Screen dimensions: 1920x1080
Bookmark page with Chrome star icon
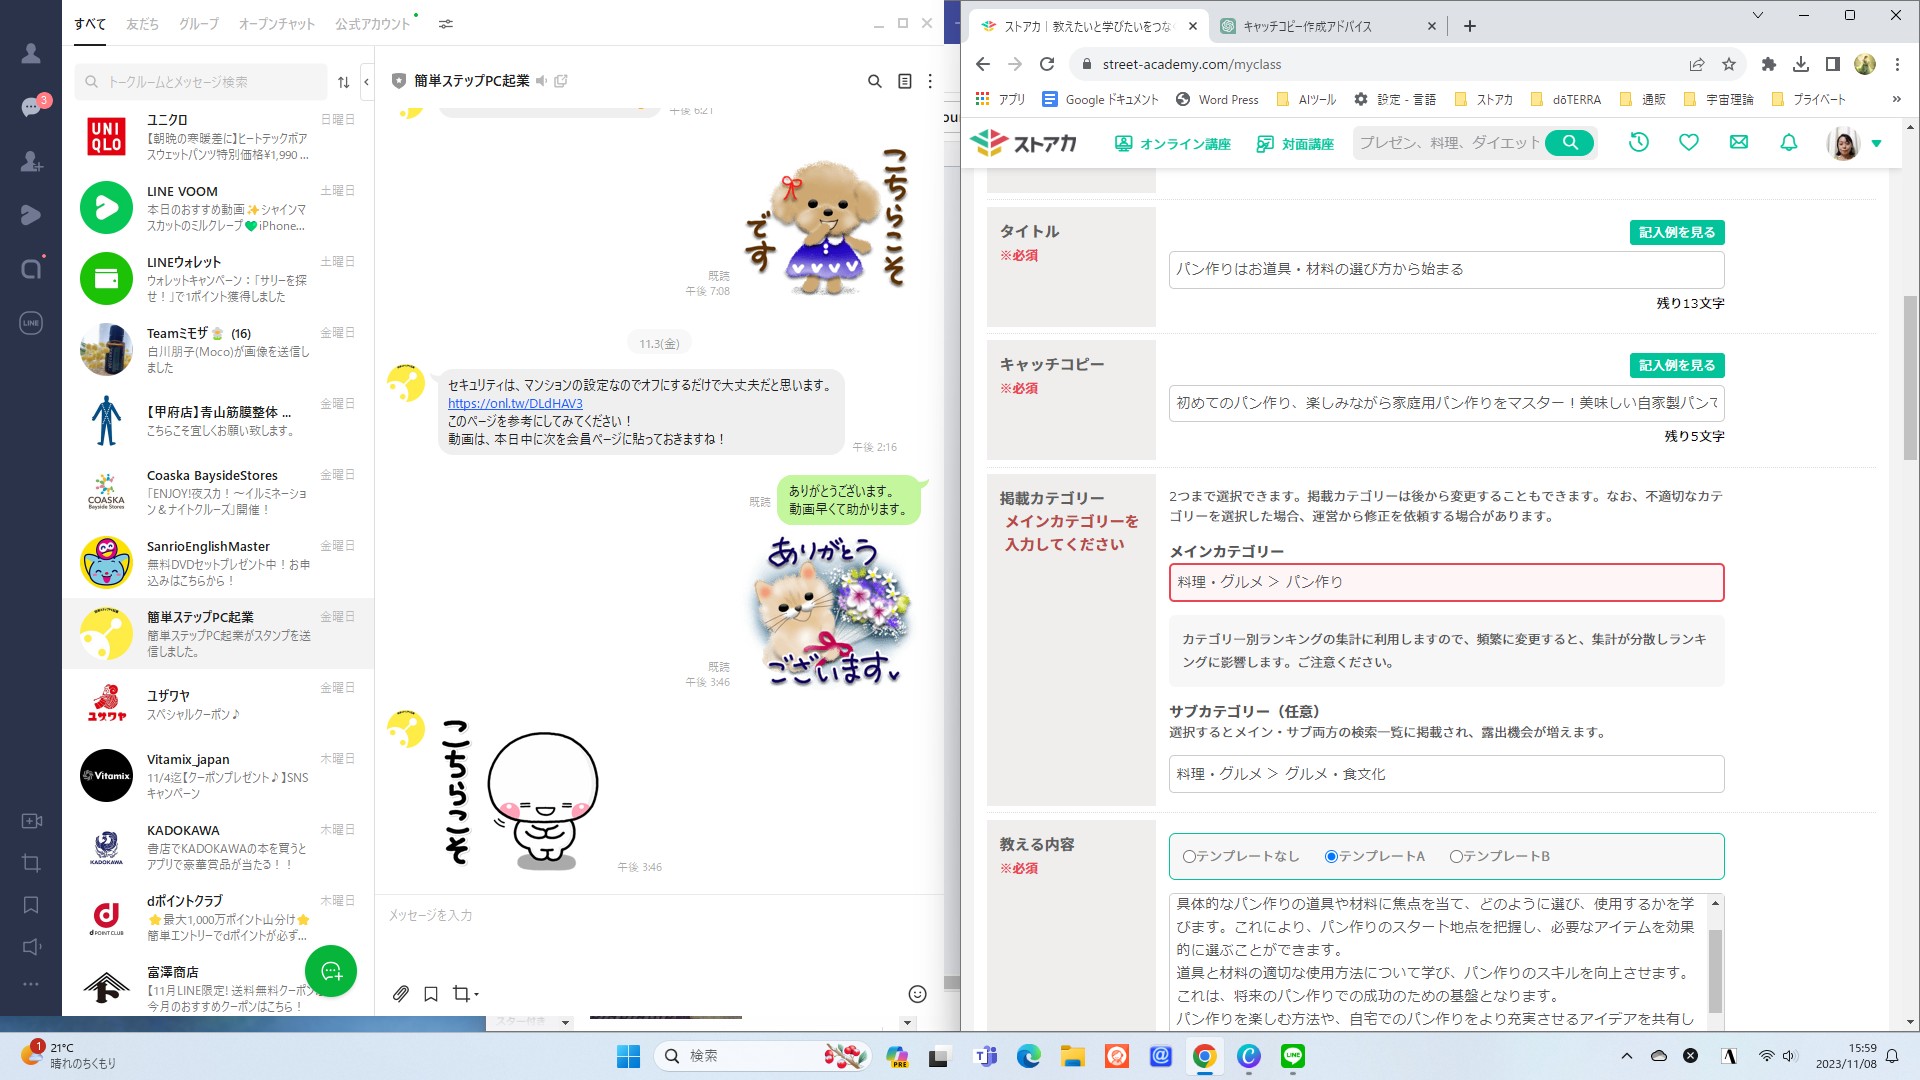[x=1729, y=64]
